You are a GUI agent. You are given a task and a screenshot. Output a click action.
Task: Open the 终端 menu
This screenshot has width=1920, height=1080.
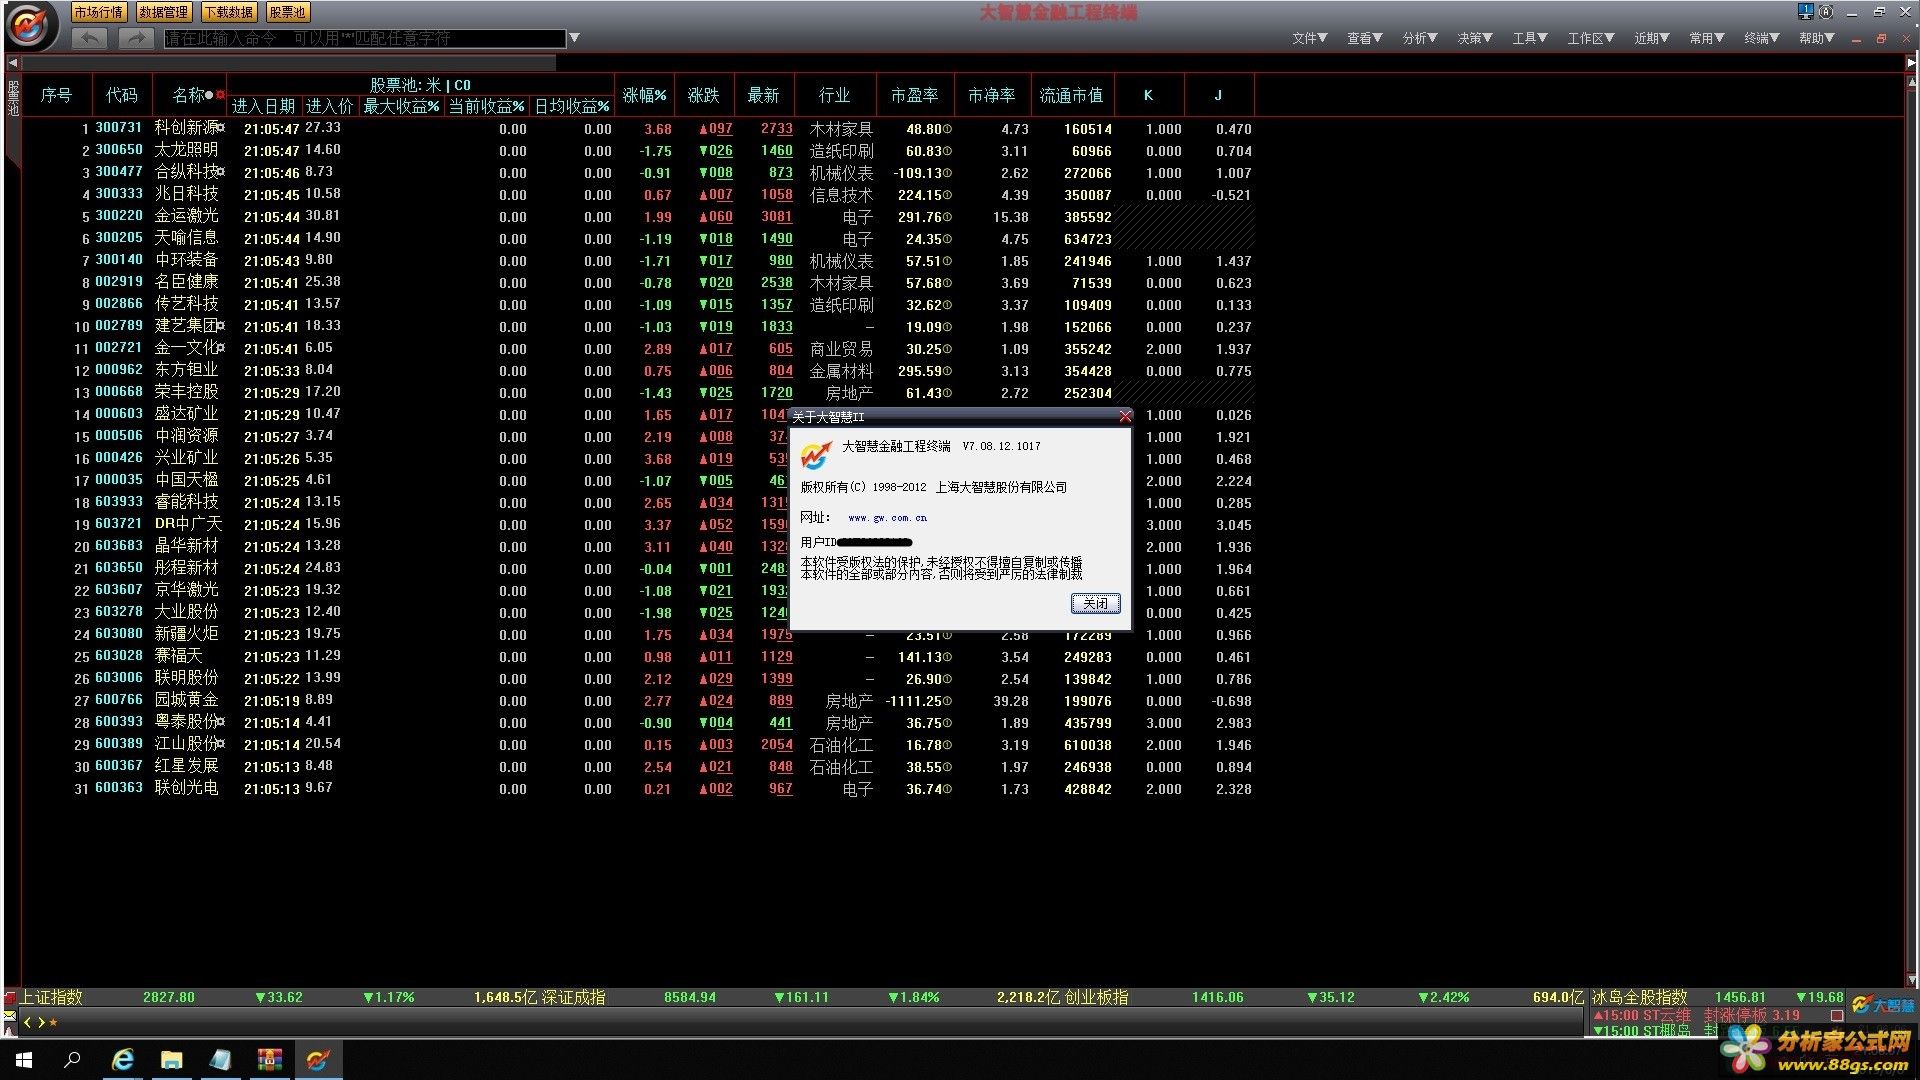(x=1761, y=38)
